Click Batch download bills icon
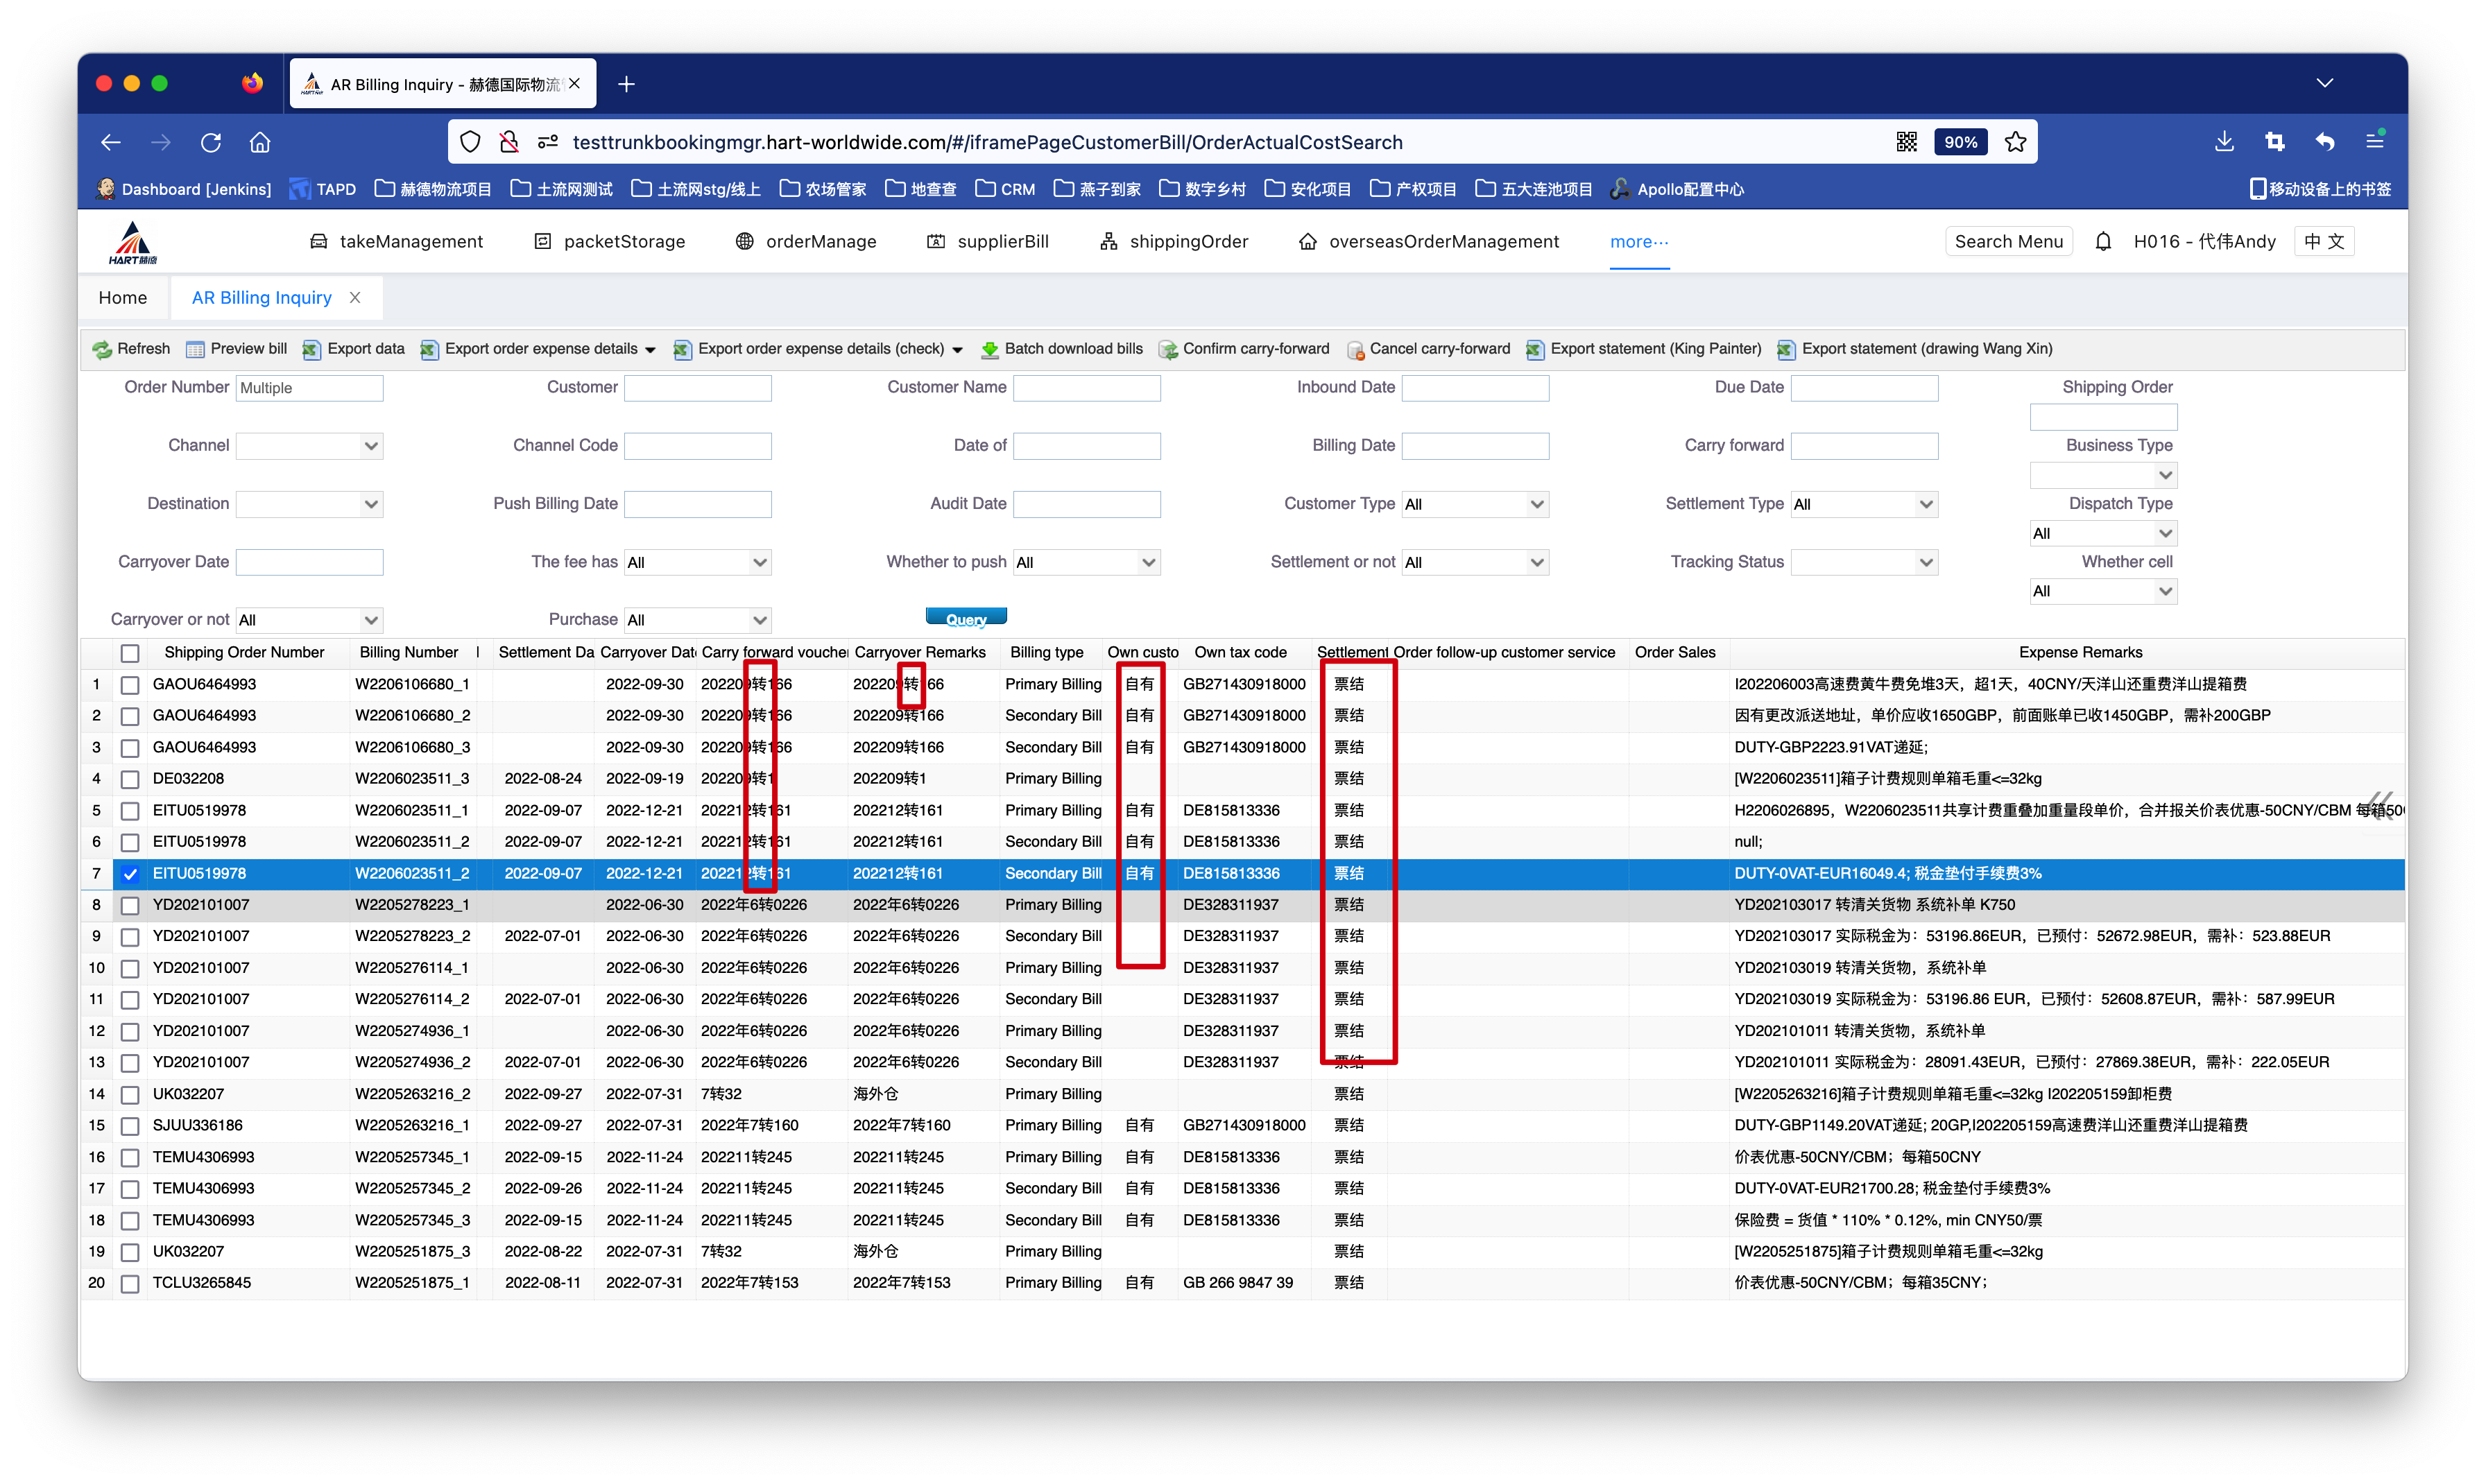Screen dimensions: 2486x1484 click(989, 349)
